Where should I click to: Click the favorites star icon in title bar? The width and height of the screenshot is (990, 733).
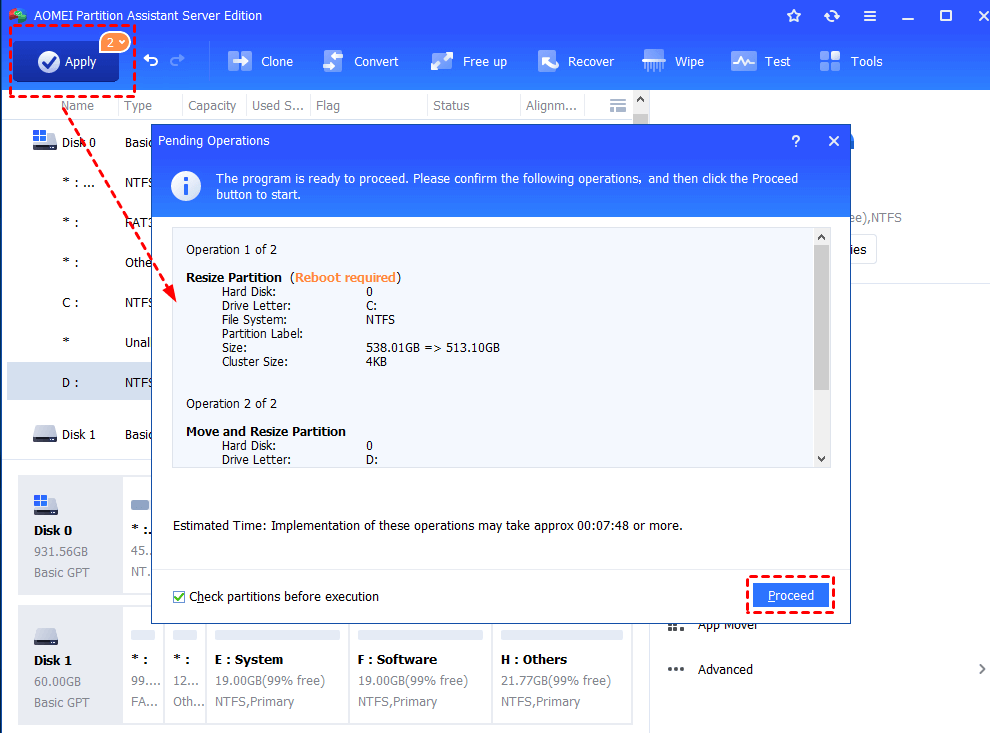[x=794, y=16]
